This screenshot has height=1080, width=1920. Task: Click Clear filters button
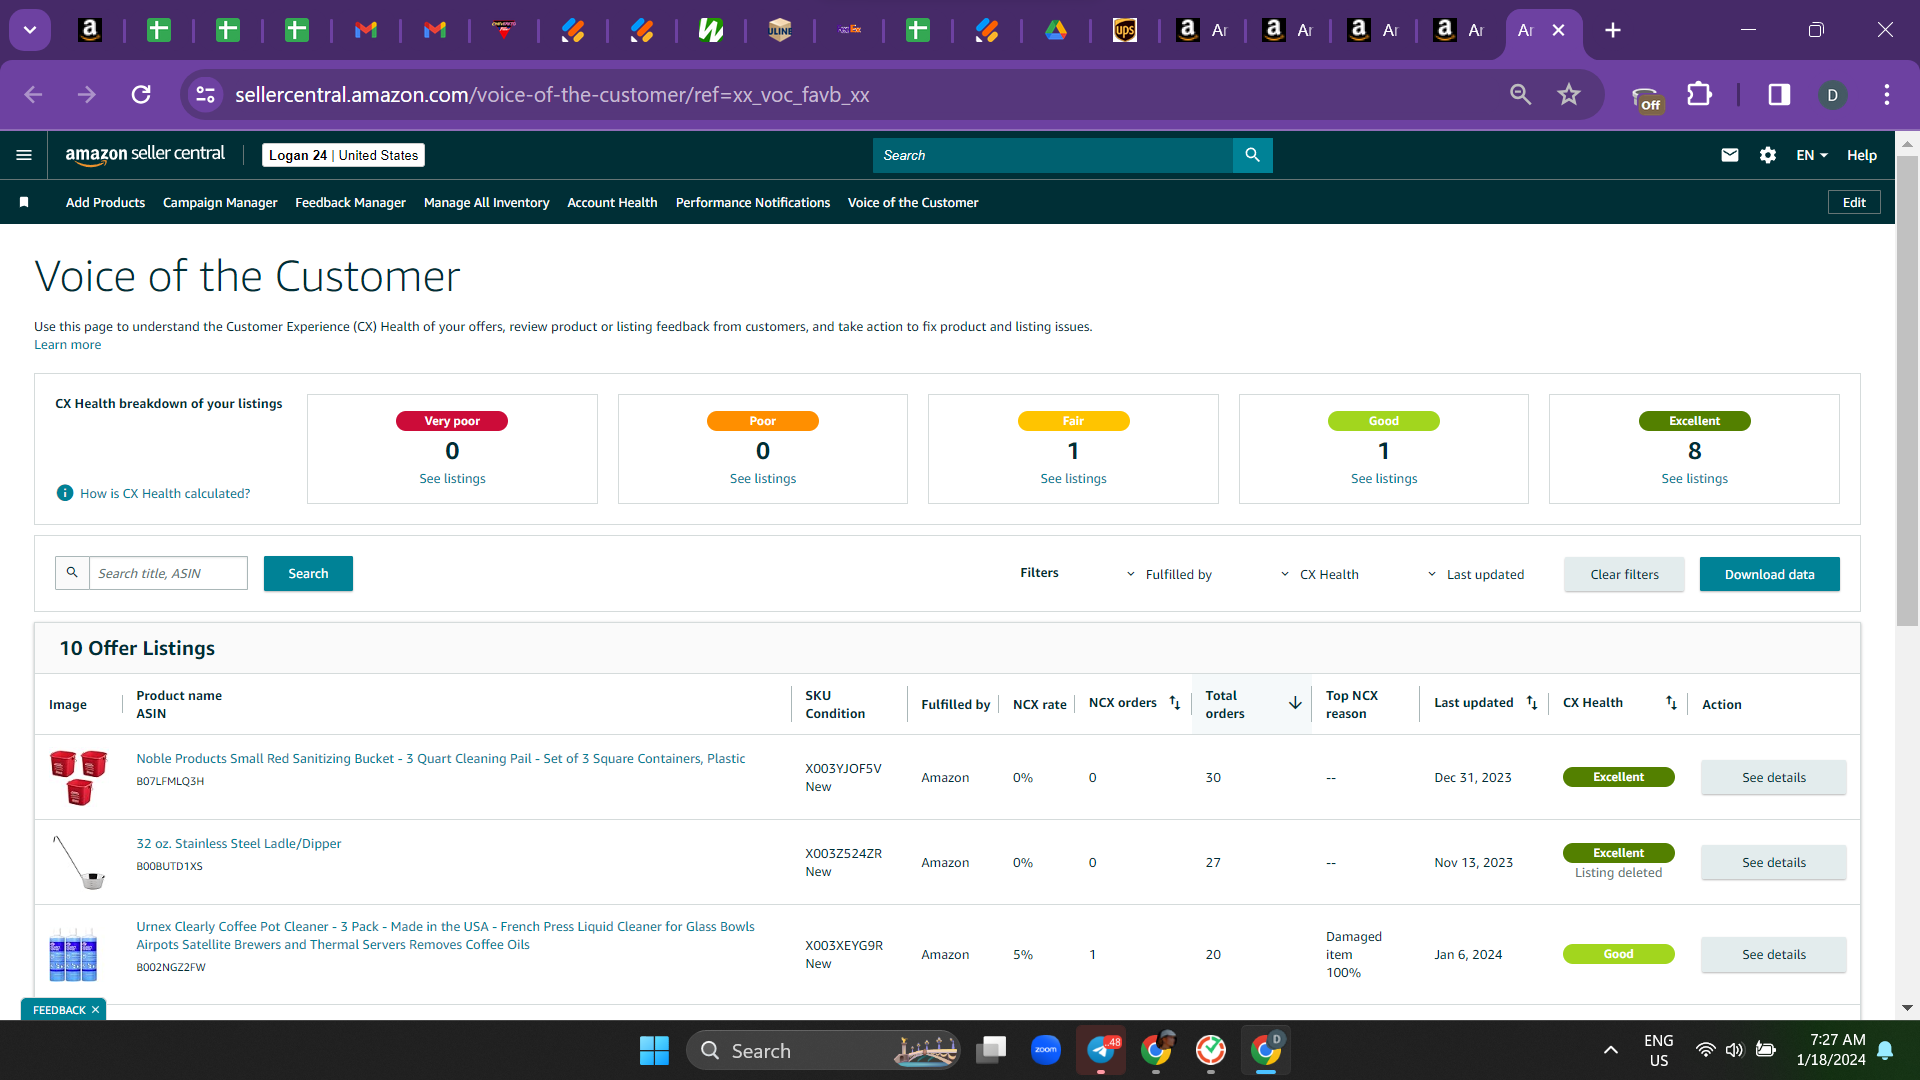[x=1624, y=574]
